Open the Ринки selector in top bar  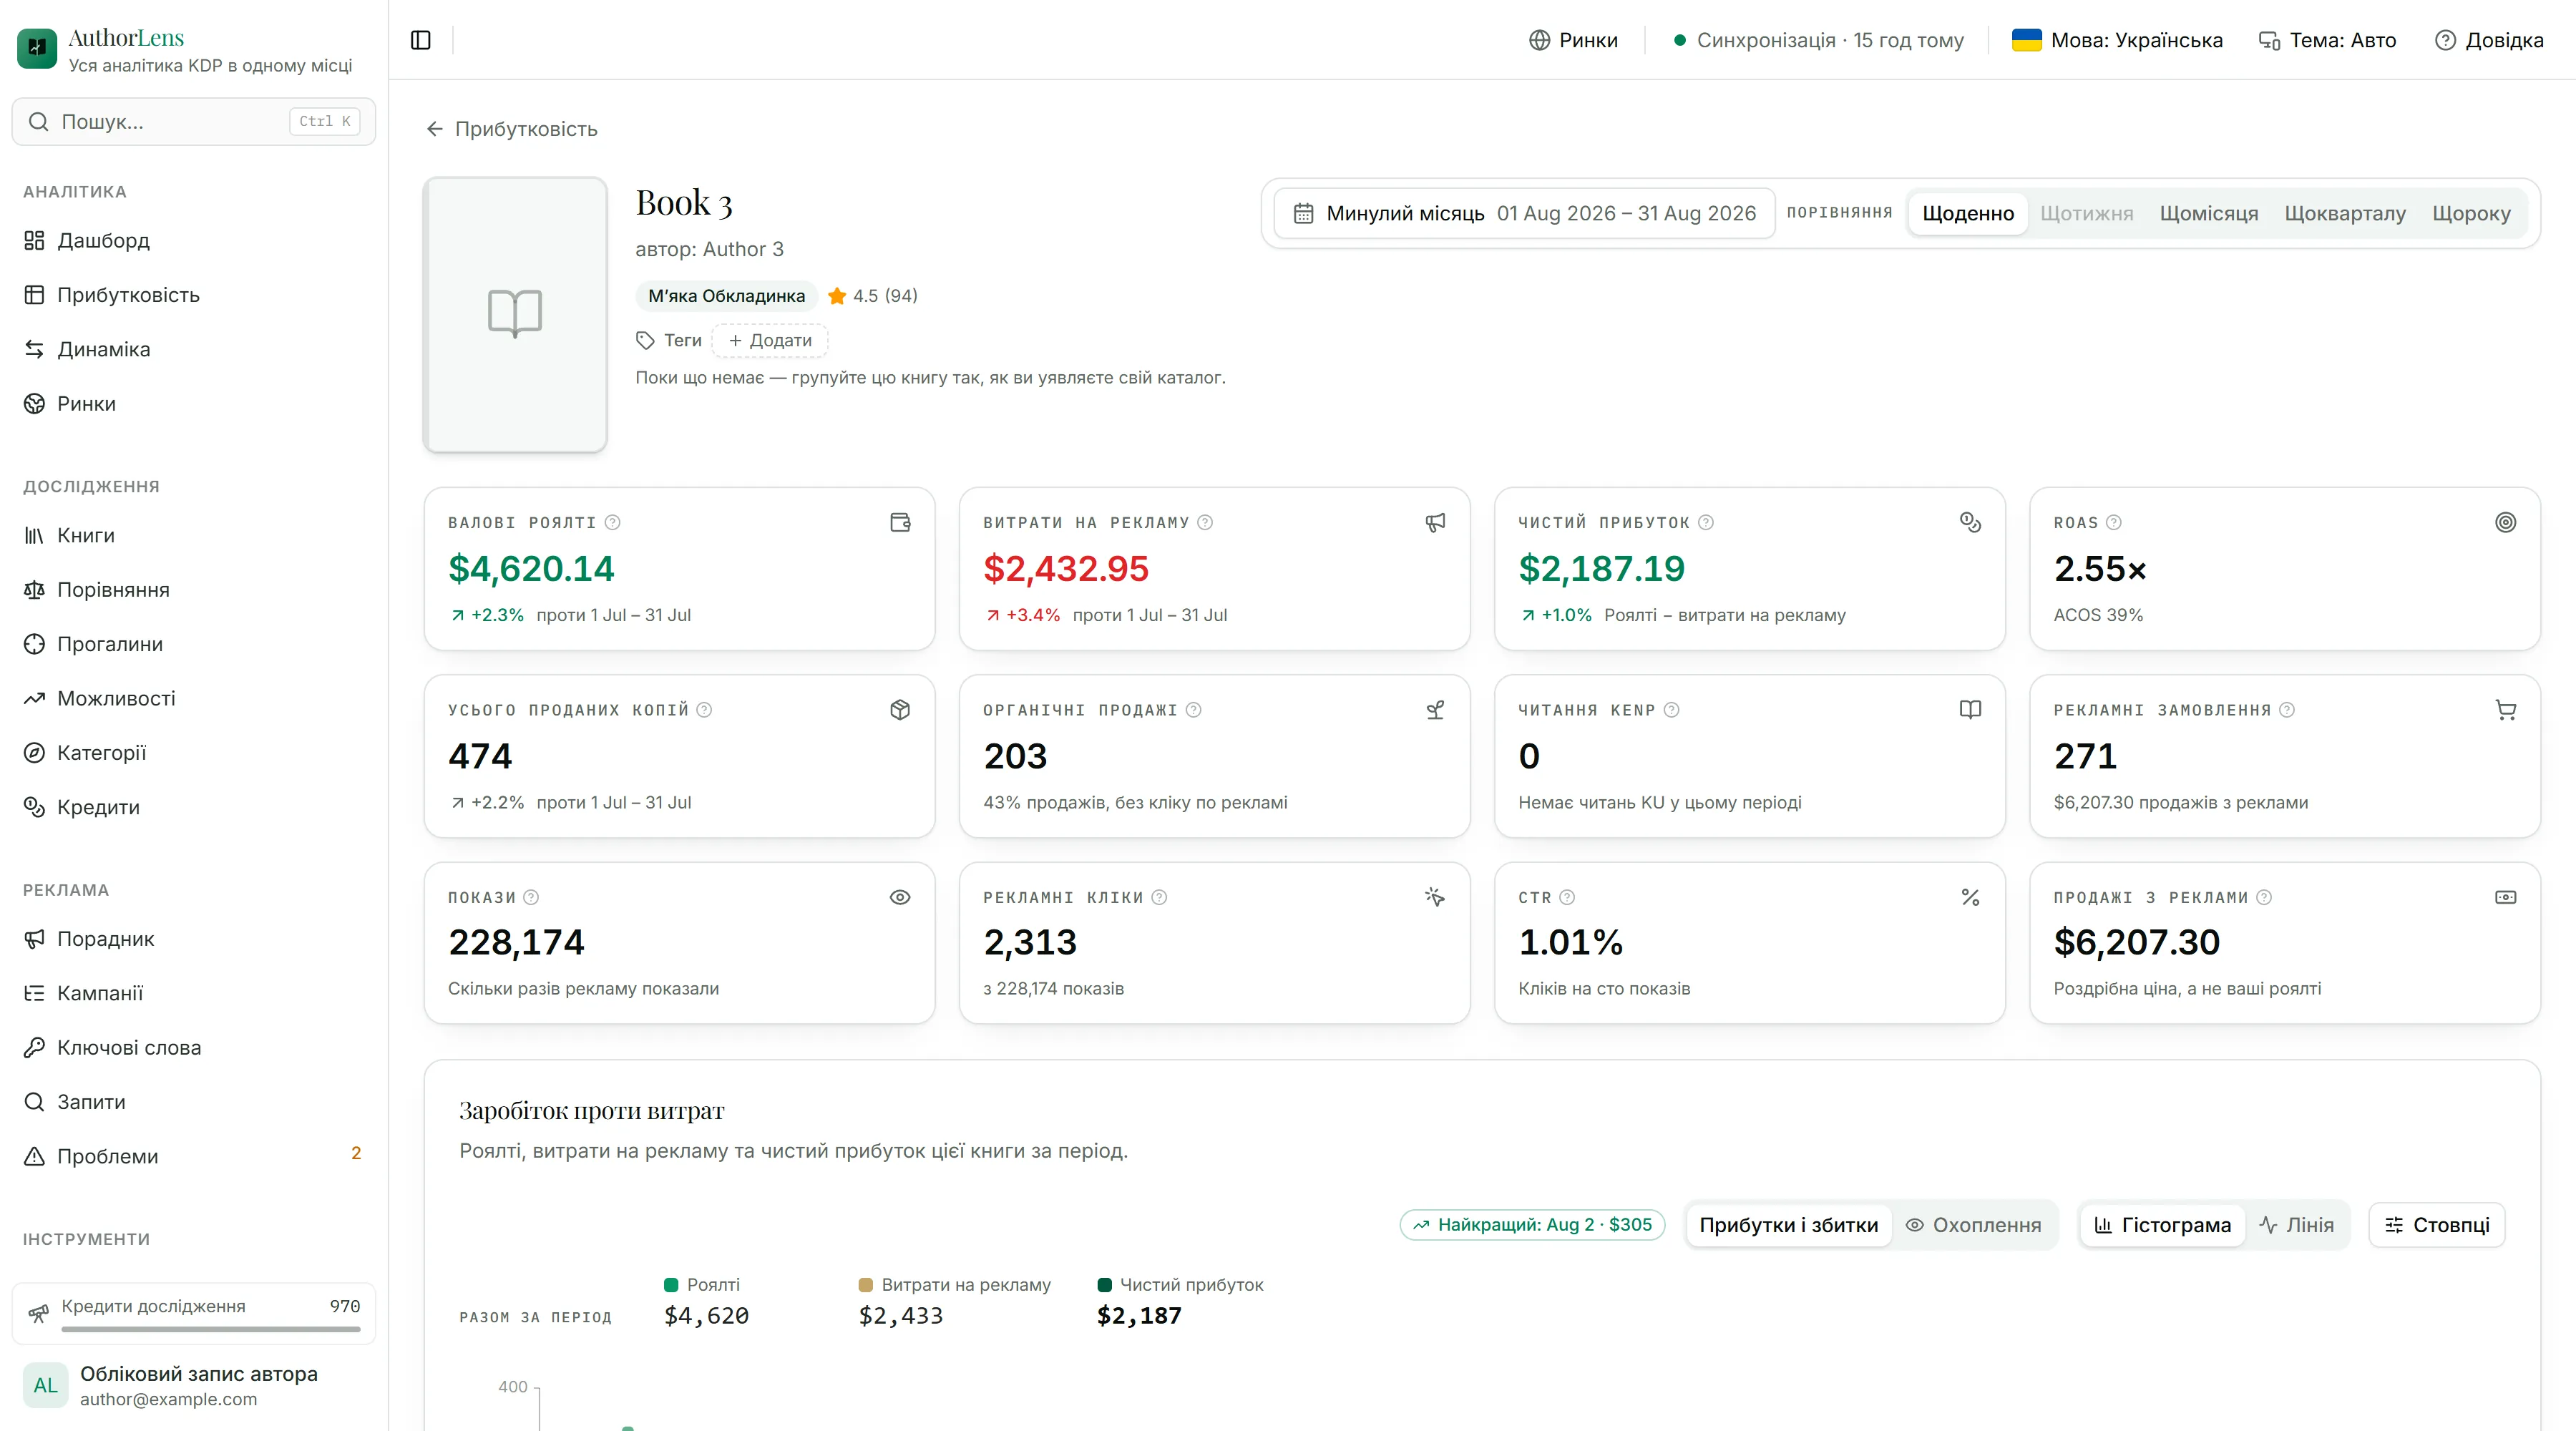pyautogui.click(x=1573, y=40)
